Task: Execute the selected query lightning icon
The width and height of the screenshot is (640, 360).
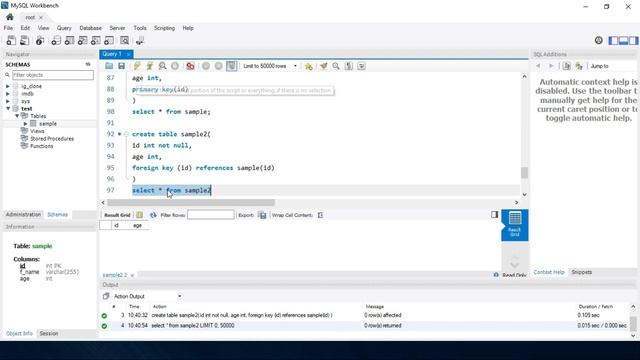Action: click(x=137, y=66)
